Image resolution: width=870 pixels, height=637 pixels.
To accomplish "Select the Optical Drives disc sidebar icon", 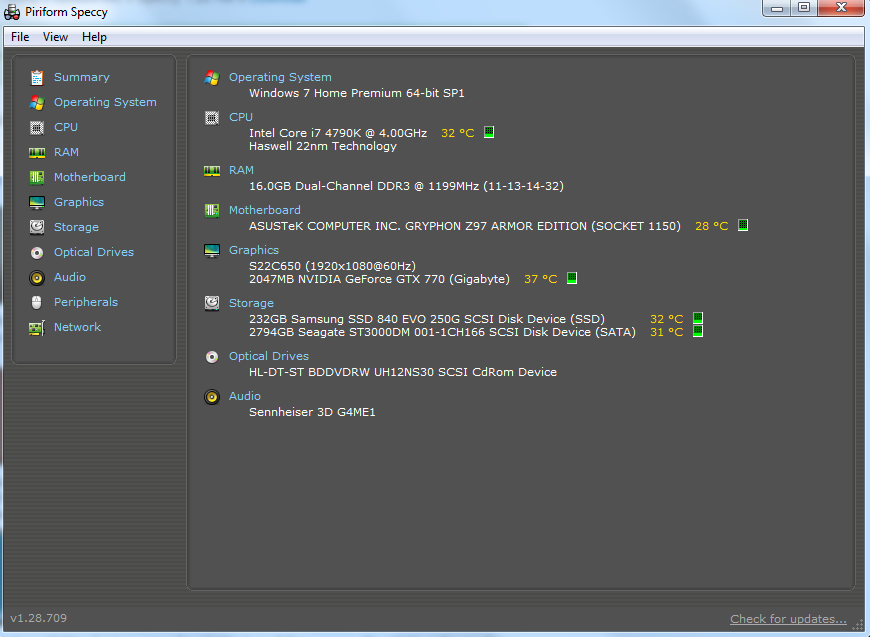I will pos(37,253).
